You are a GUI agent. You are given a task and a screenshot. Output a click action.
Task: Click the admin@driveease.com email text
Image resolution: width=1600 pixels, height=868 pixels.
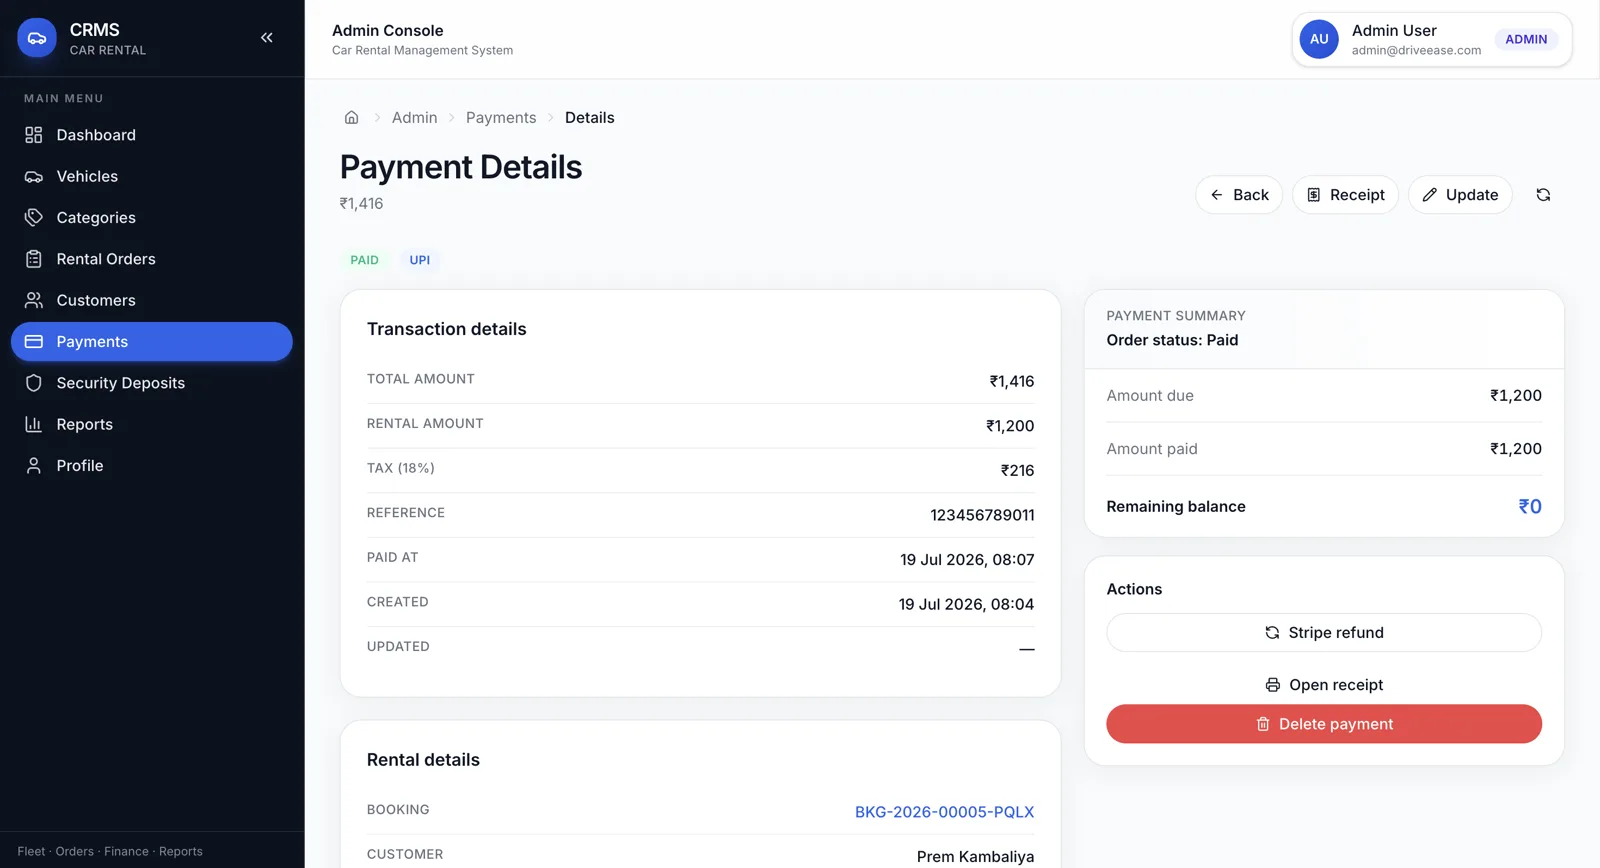pos(1416,50)
